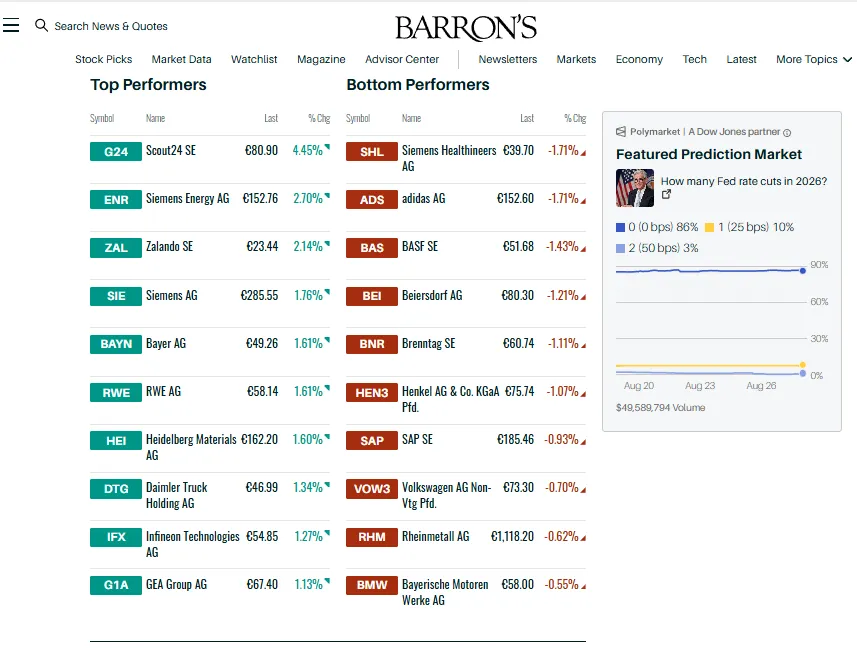Click the SHL ticker badge
Viewport: 857px width, 648px height.
372,151
